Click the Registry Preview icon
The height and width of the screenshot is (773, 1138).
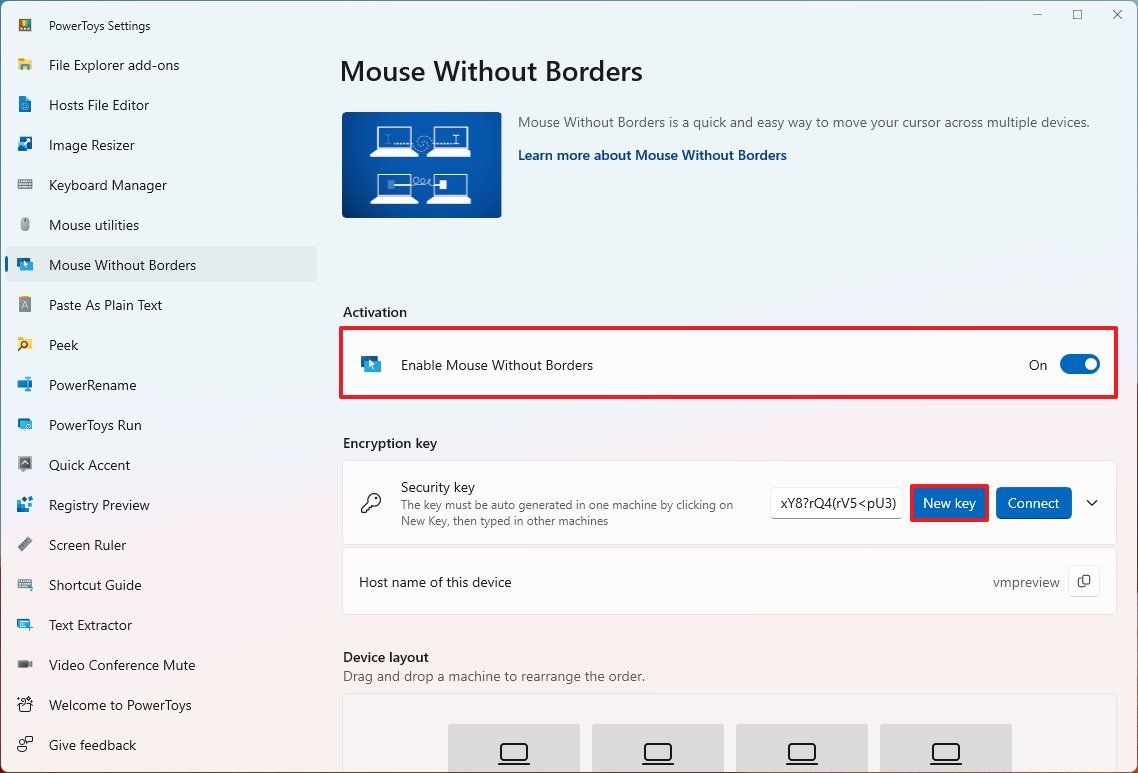[x=26, y=505]
